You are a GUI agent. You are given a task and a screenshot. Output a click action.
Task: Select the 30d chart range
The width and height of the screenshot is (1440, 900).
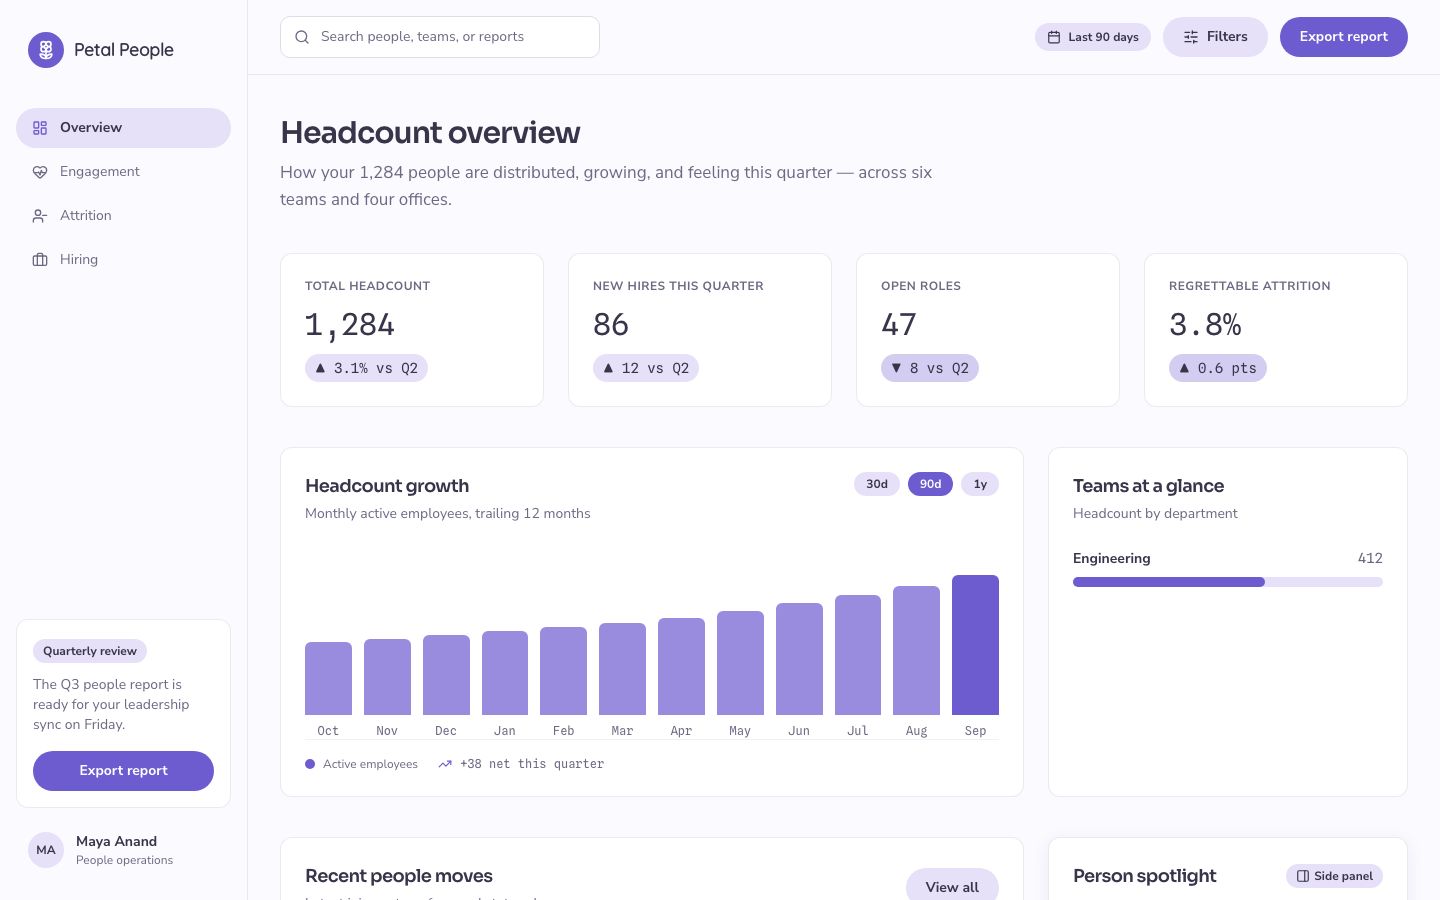pyautogui.click(x=877, y=484)
